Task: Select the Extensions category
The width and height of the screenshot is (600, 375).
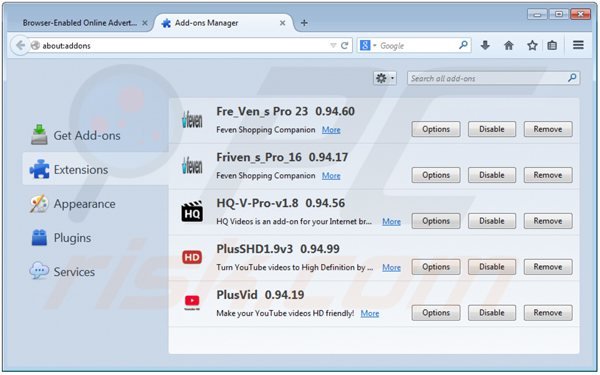Action: 96,169
